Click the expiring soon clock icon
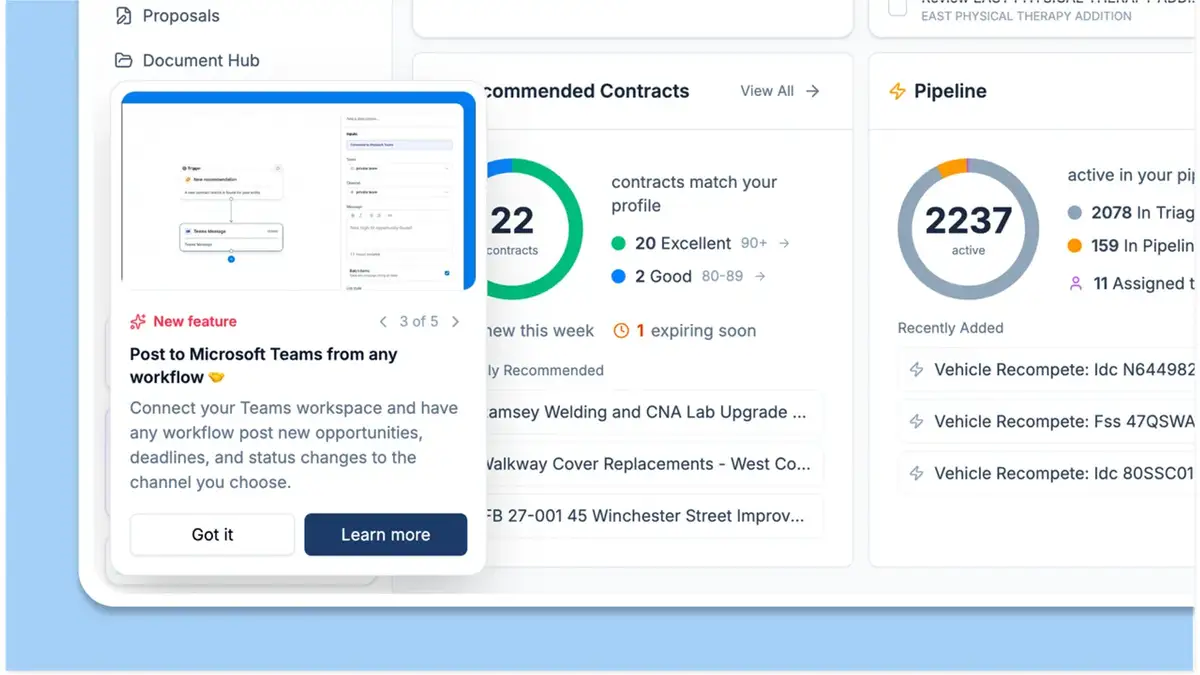 click(x=621, y=331)
